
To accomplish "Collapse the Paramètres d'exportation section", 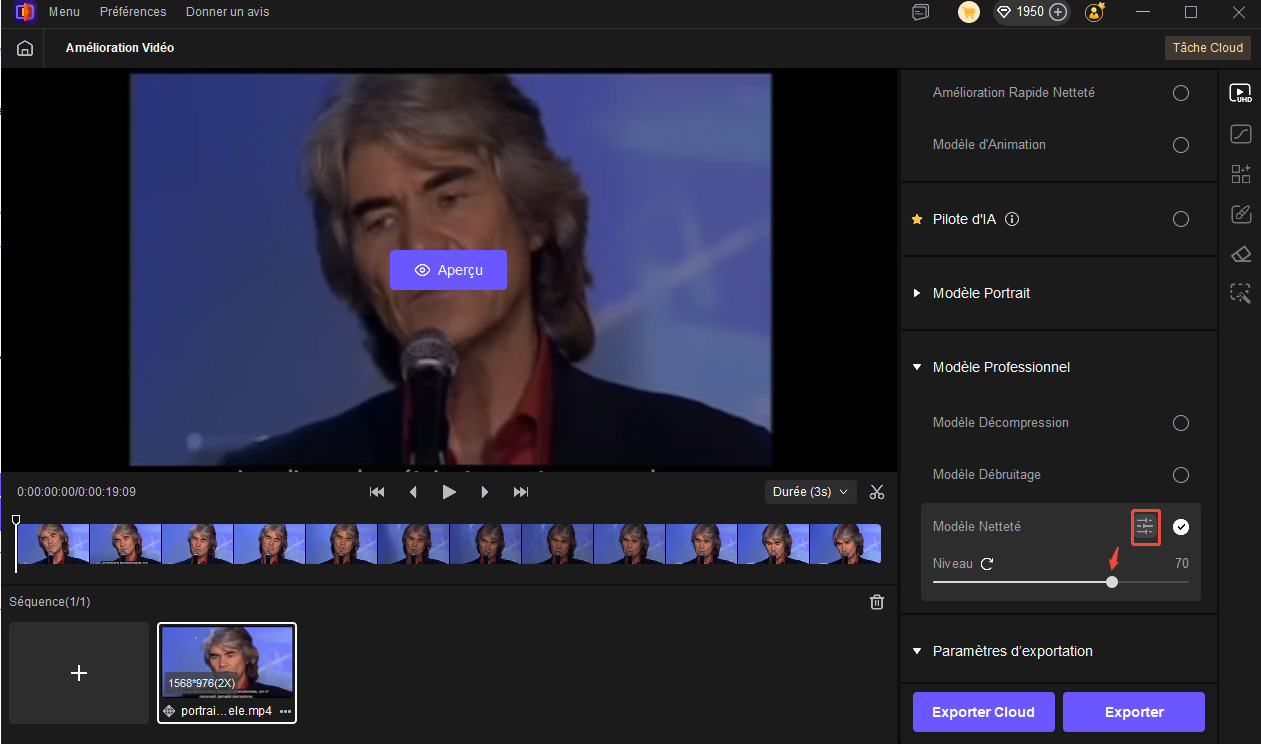I will click(x=917, y=651).
